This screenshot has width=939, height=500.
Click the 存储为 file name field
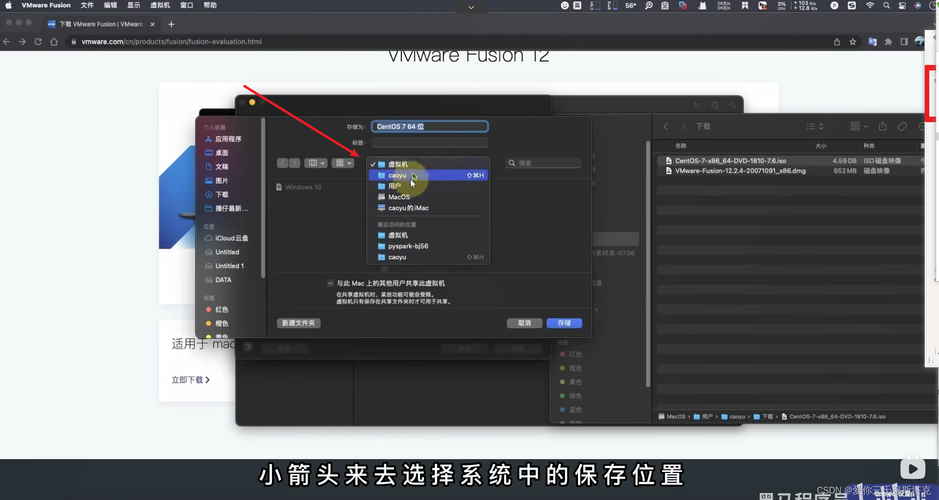click(429, 126)
